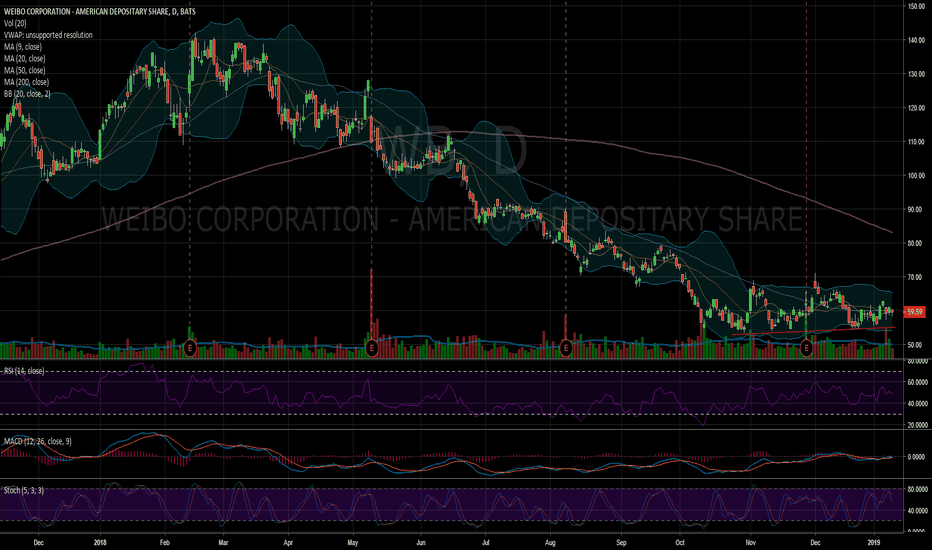Viewport: 932px width, 550px height.
Task: Select the MA (9, close) legend entry
Action: (23, 47)
